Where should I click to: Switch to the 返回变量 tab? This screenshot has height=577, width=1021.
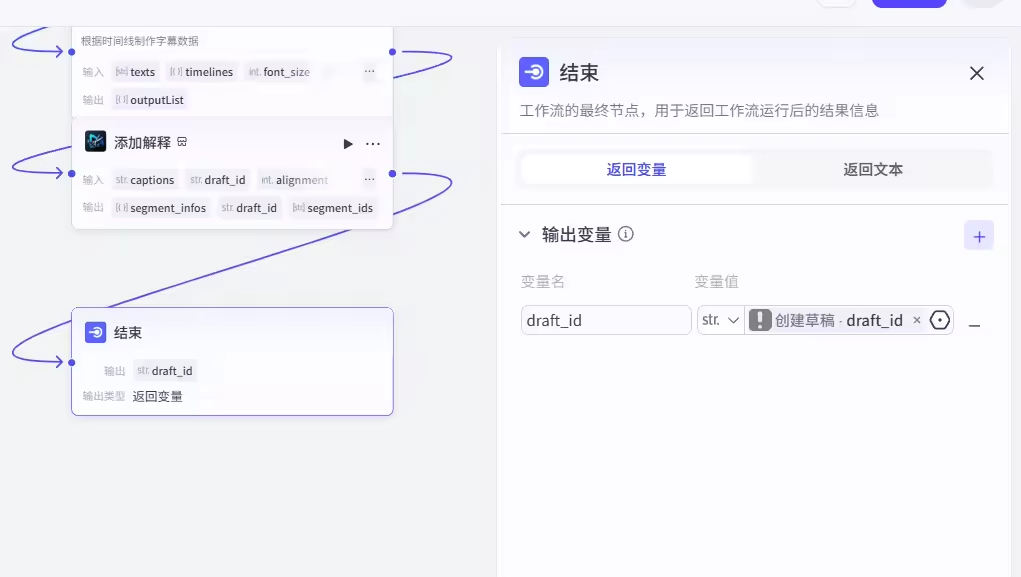636,169
